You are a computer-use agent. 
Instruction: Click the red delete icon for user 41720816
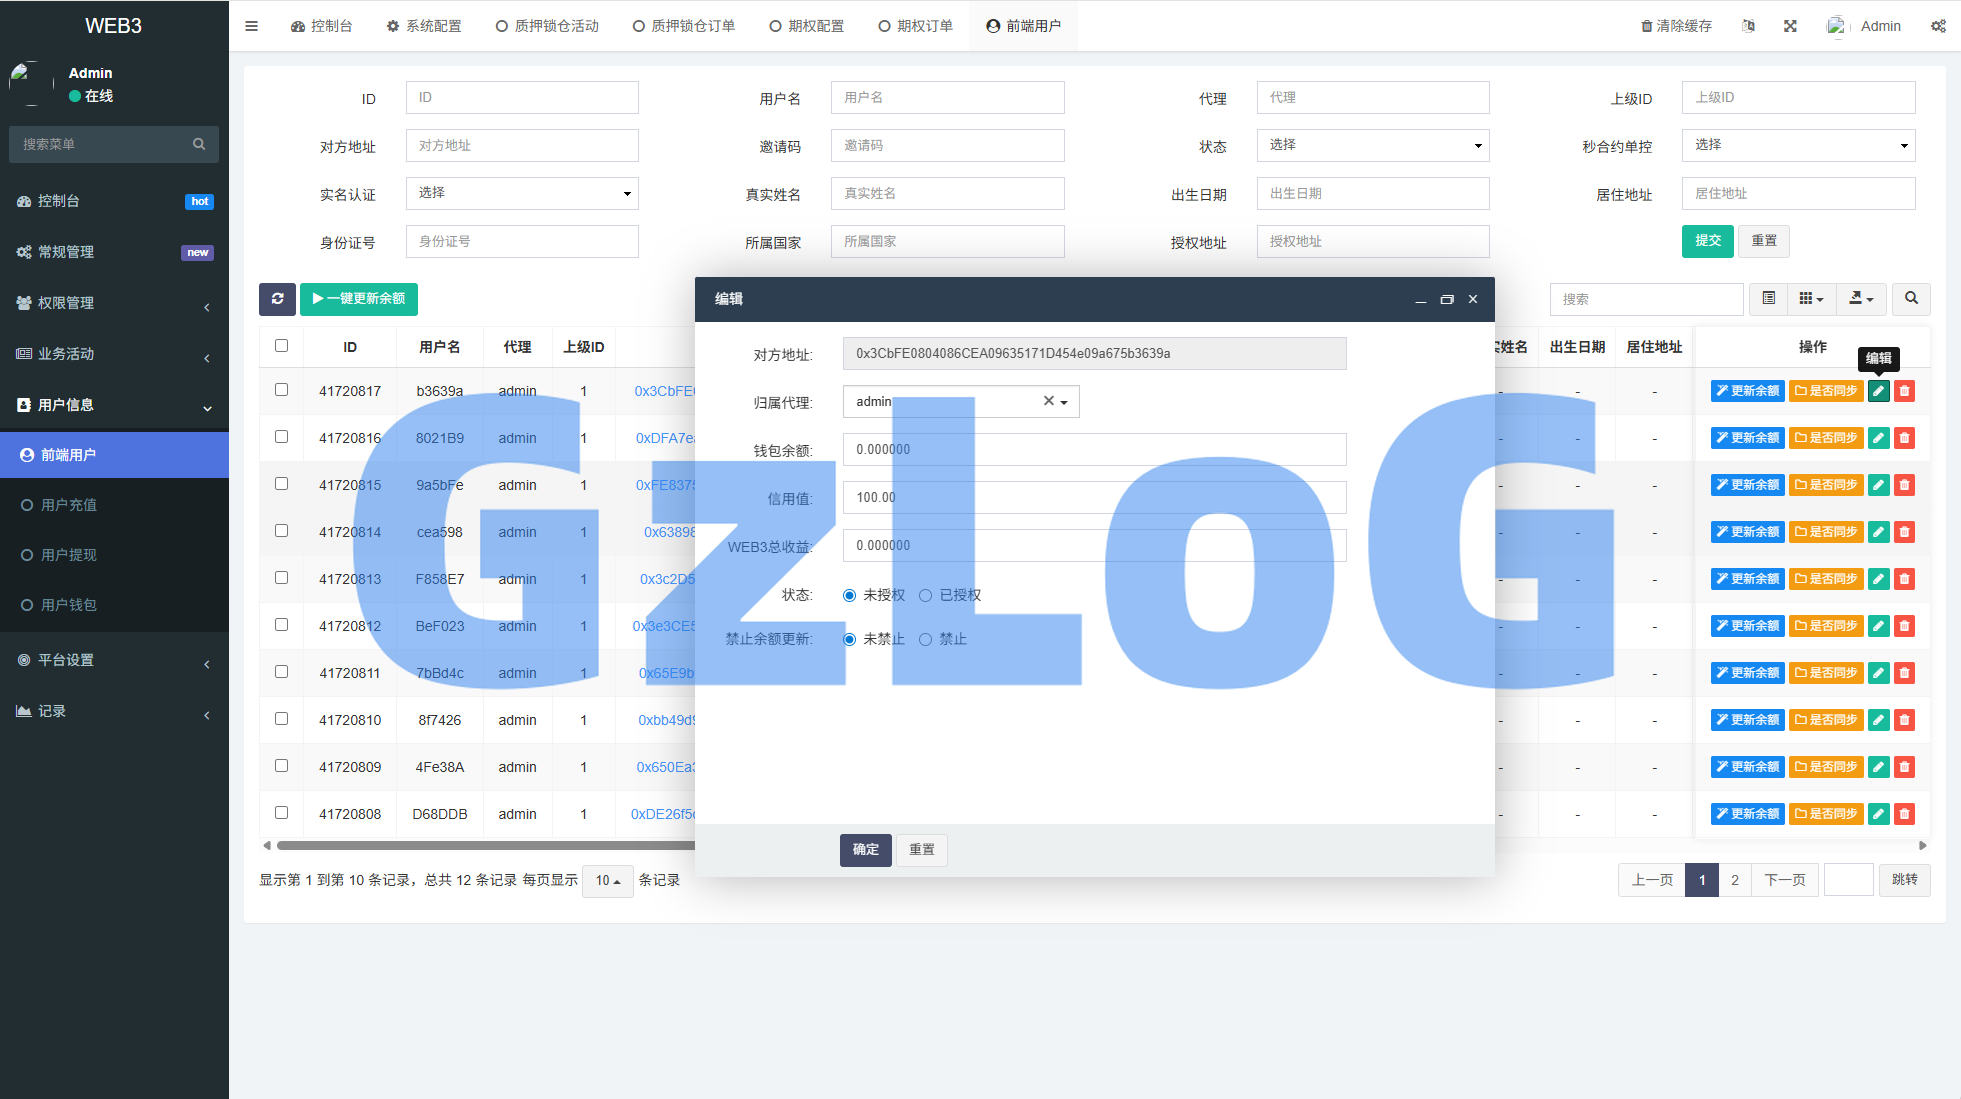1904,438
